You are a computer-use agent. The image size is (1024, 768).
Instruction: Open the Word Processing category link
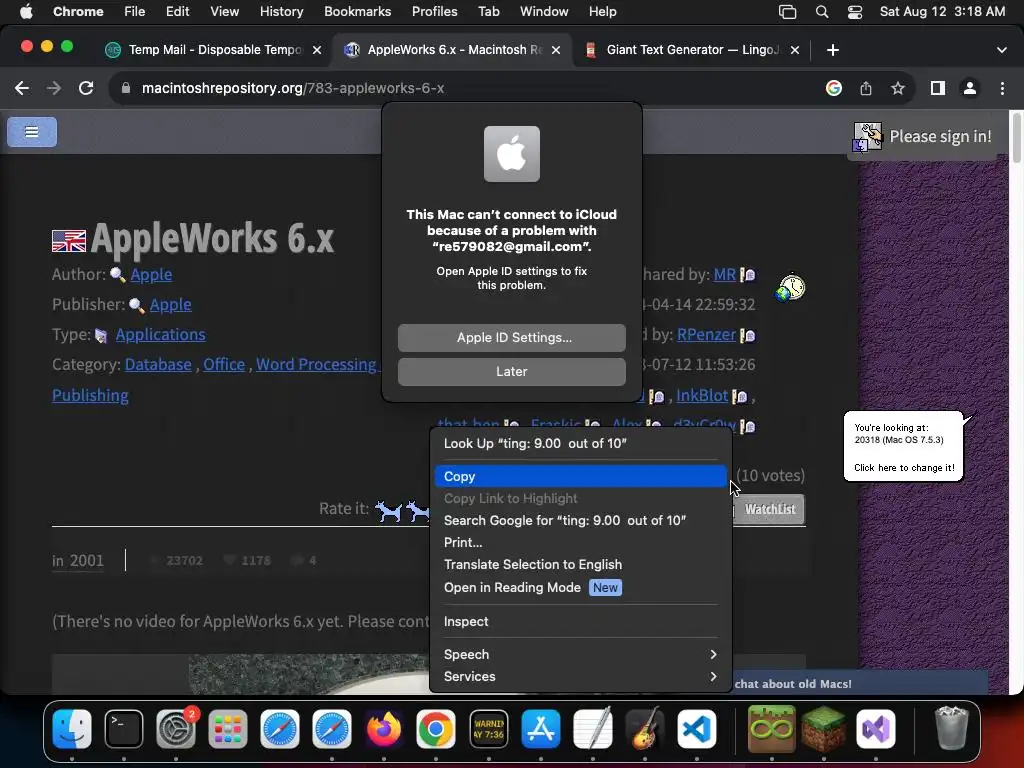(x=316, y=365)
